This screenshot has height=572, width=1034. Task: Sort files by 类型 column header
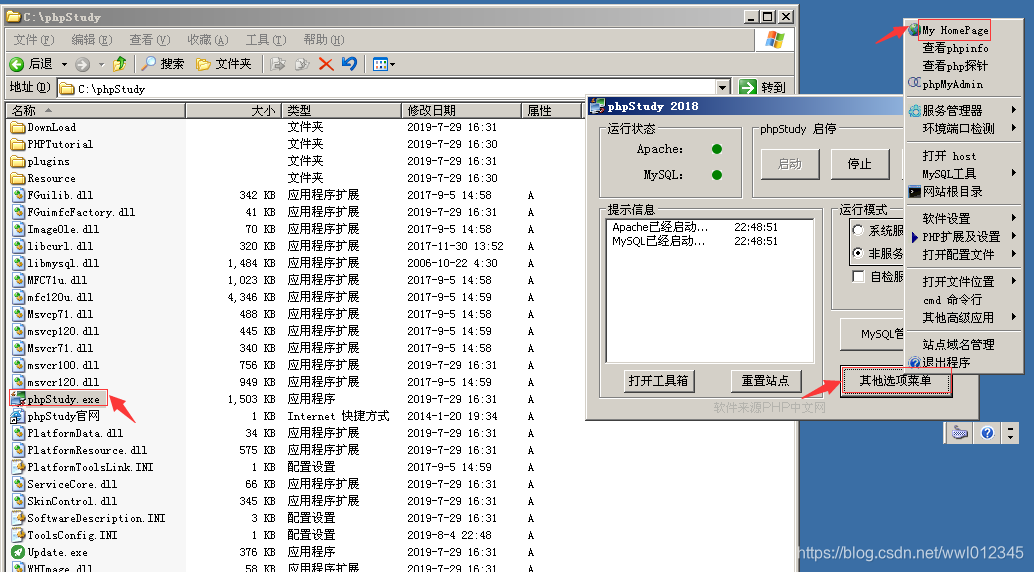coord(342,110)
